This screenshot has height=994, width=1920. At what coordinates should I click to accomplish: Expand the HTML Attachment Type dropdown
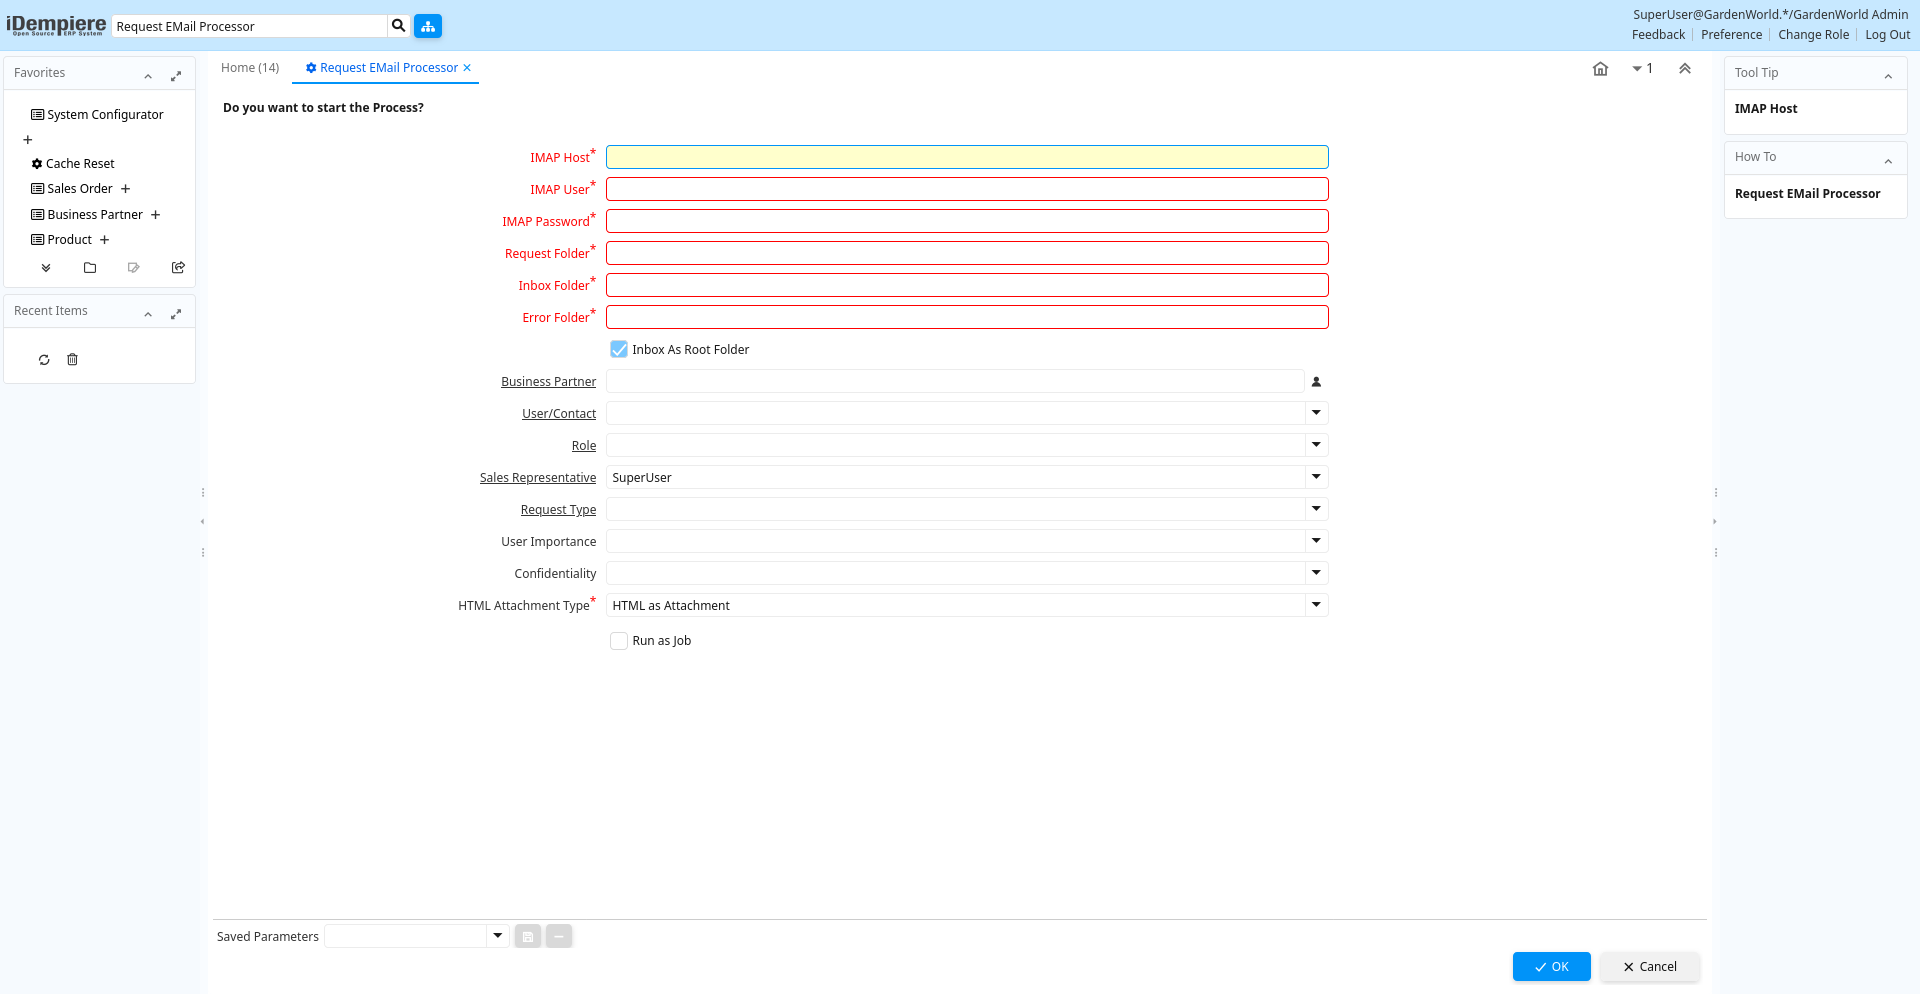(x=1316, y=605)
